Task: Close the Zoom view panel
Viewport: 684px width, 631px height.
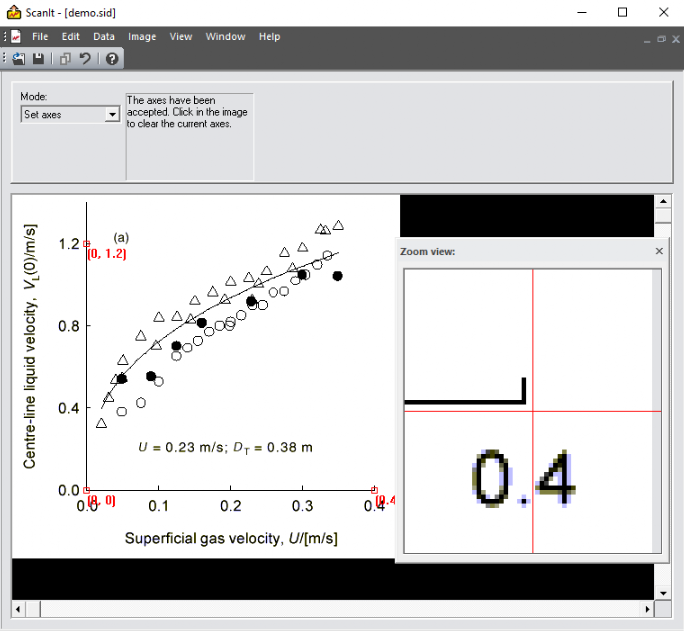Action: [659, 251]
